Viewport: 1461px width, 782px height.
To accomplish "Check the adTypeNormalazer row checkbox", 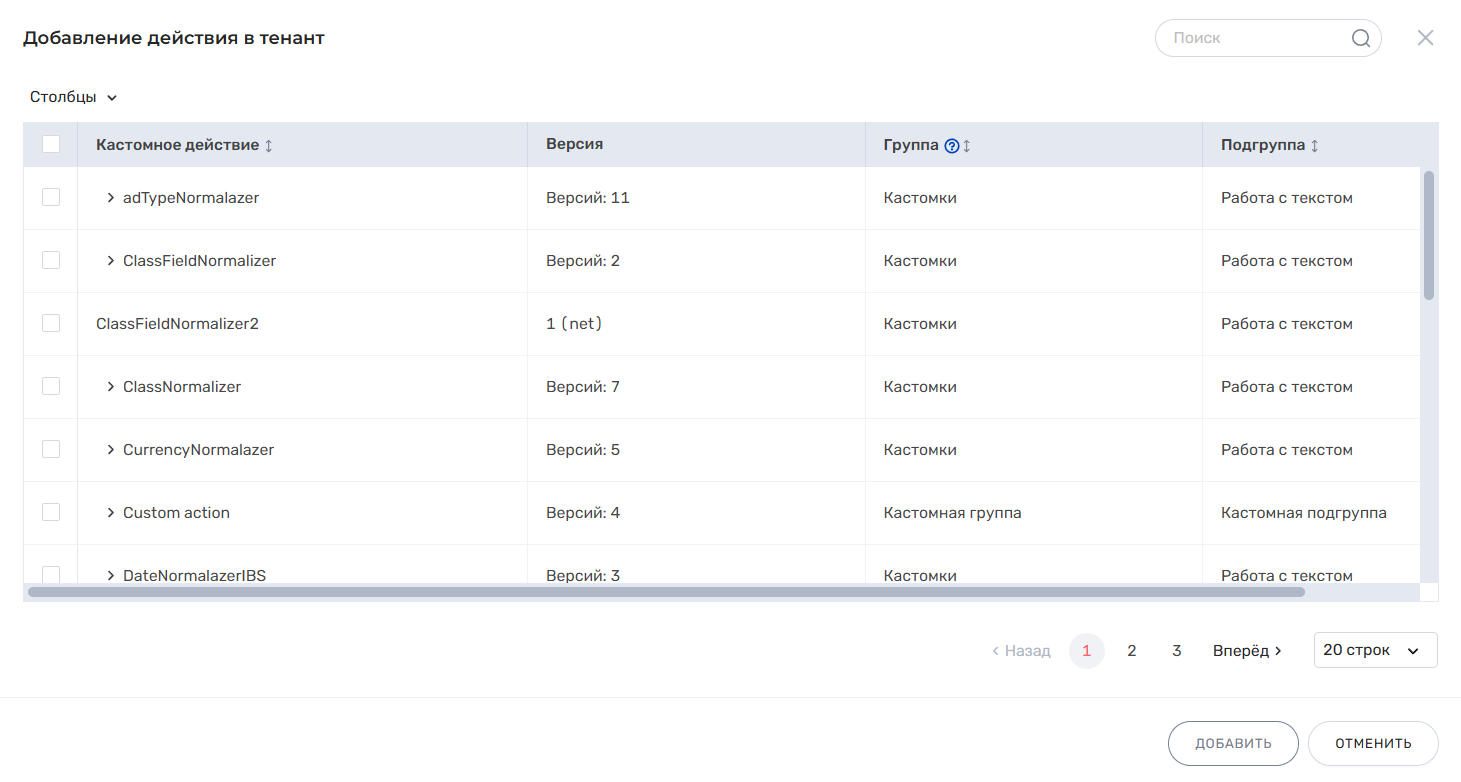I will [x=51, y=198].
